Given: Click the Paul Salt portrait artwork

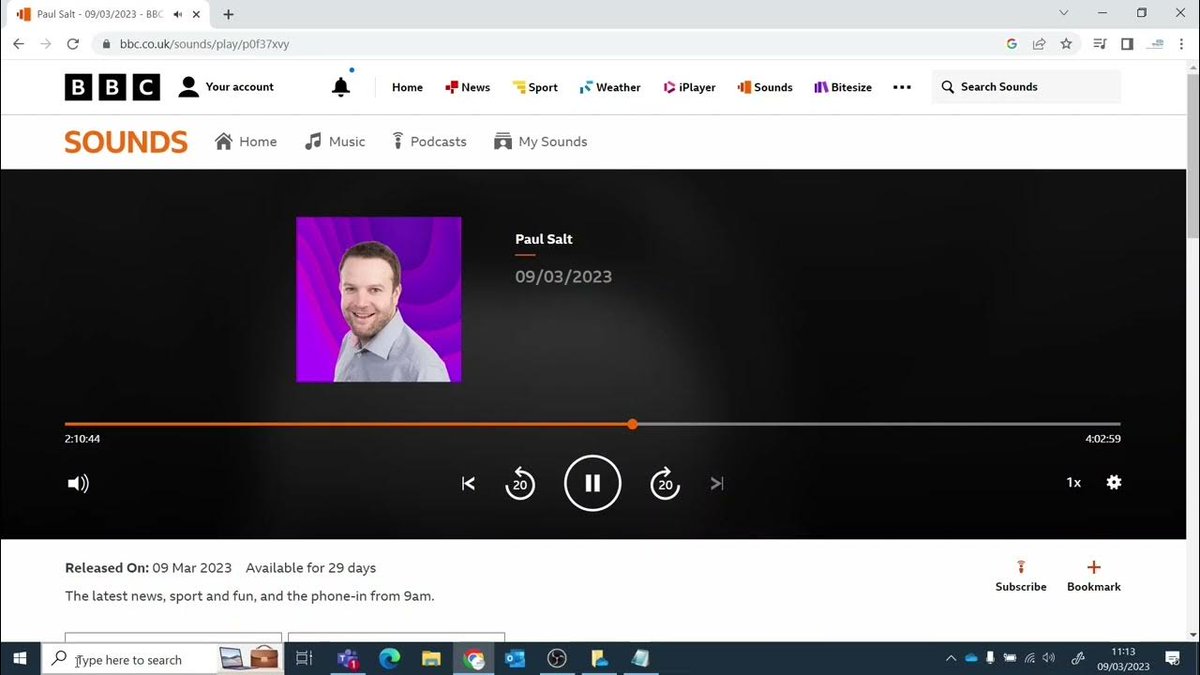Looking at the screenshot, I should tap(379, 299).
